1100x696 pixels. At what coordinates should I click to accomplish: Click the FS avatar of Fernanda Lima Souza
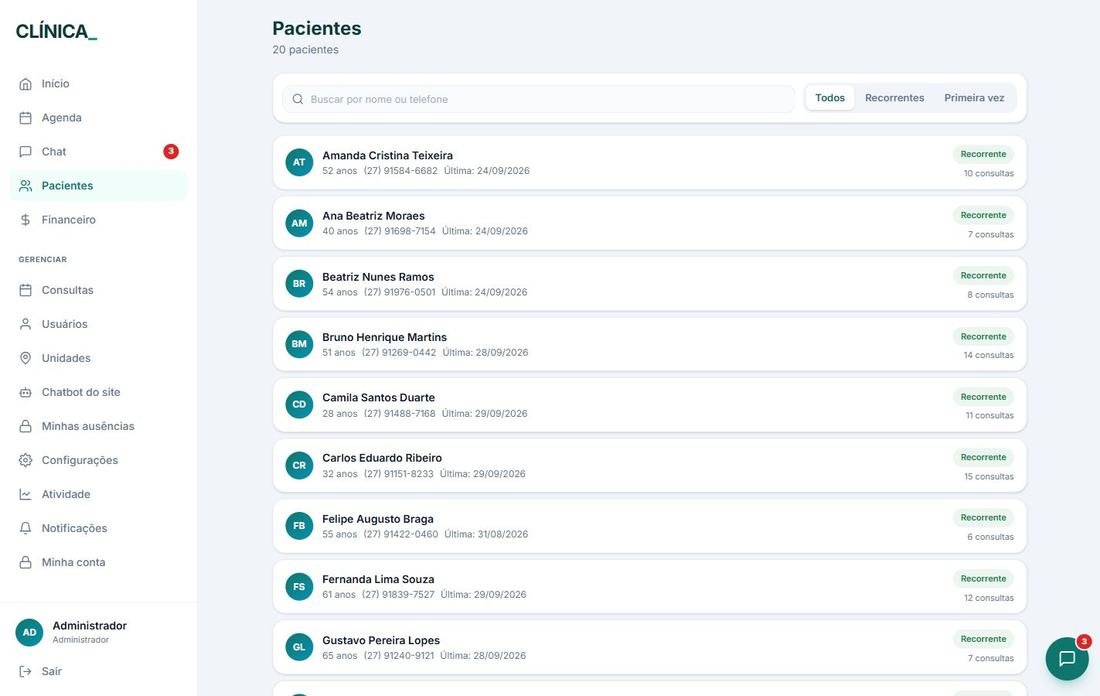(x=299, y=587)
